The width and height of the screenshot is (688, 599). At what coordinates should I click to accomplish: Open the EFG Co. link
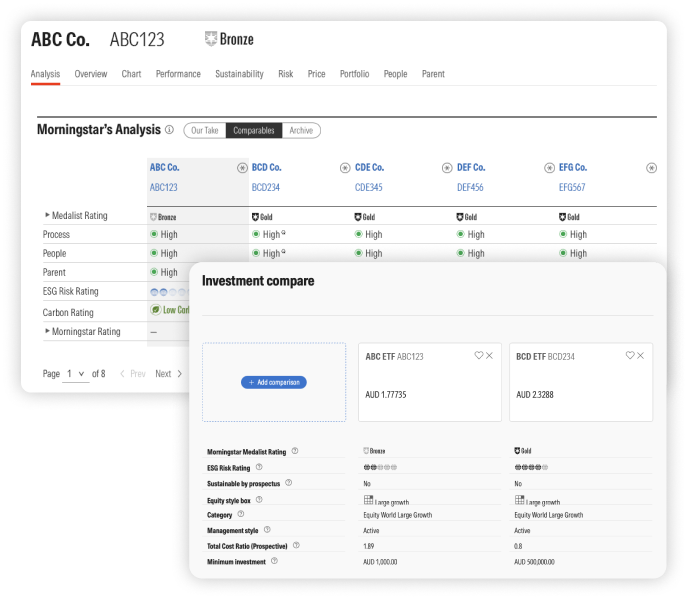click(573, 168)
